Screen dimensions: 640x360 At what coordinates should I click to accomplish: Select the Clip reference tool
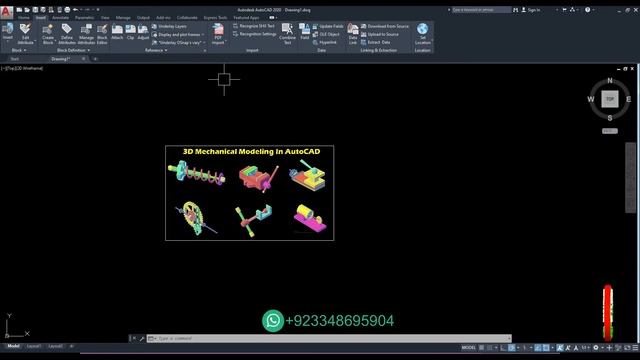(x=130, y=32)
